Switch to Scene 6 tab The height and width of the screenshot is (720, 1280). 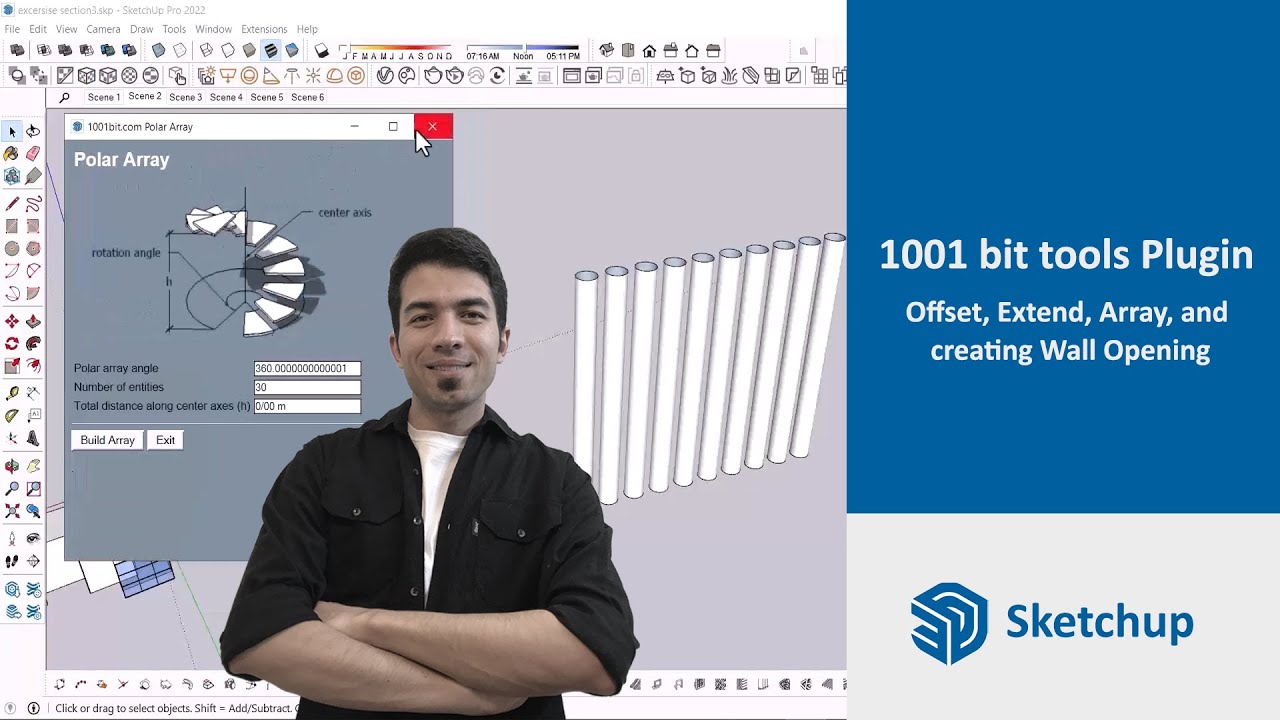307,97
